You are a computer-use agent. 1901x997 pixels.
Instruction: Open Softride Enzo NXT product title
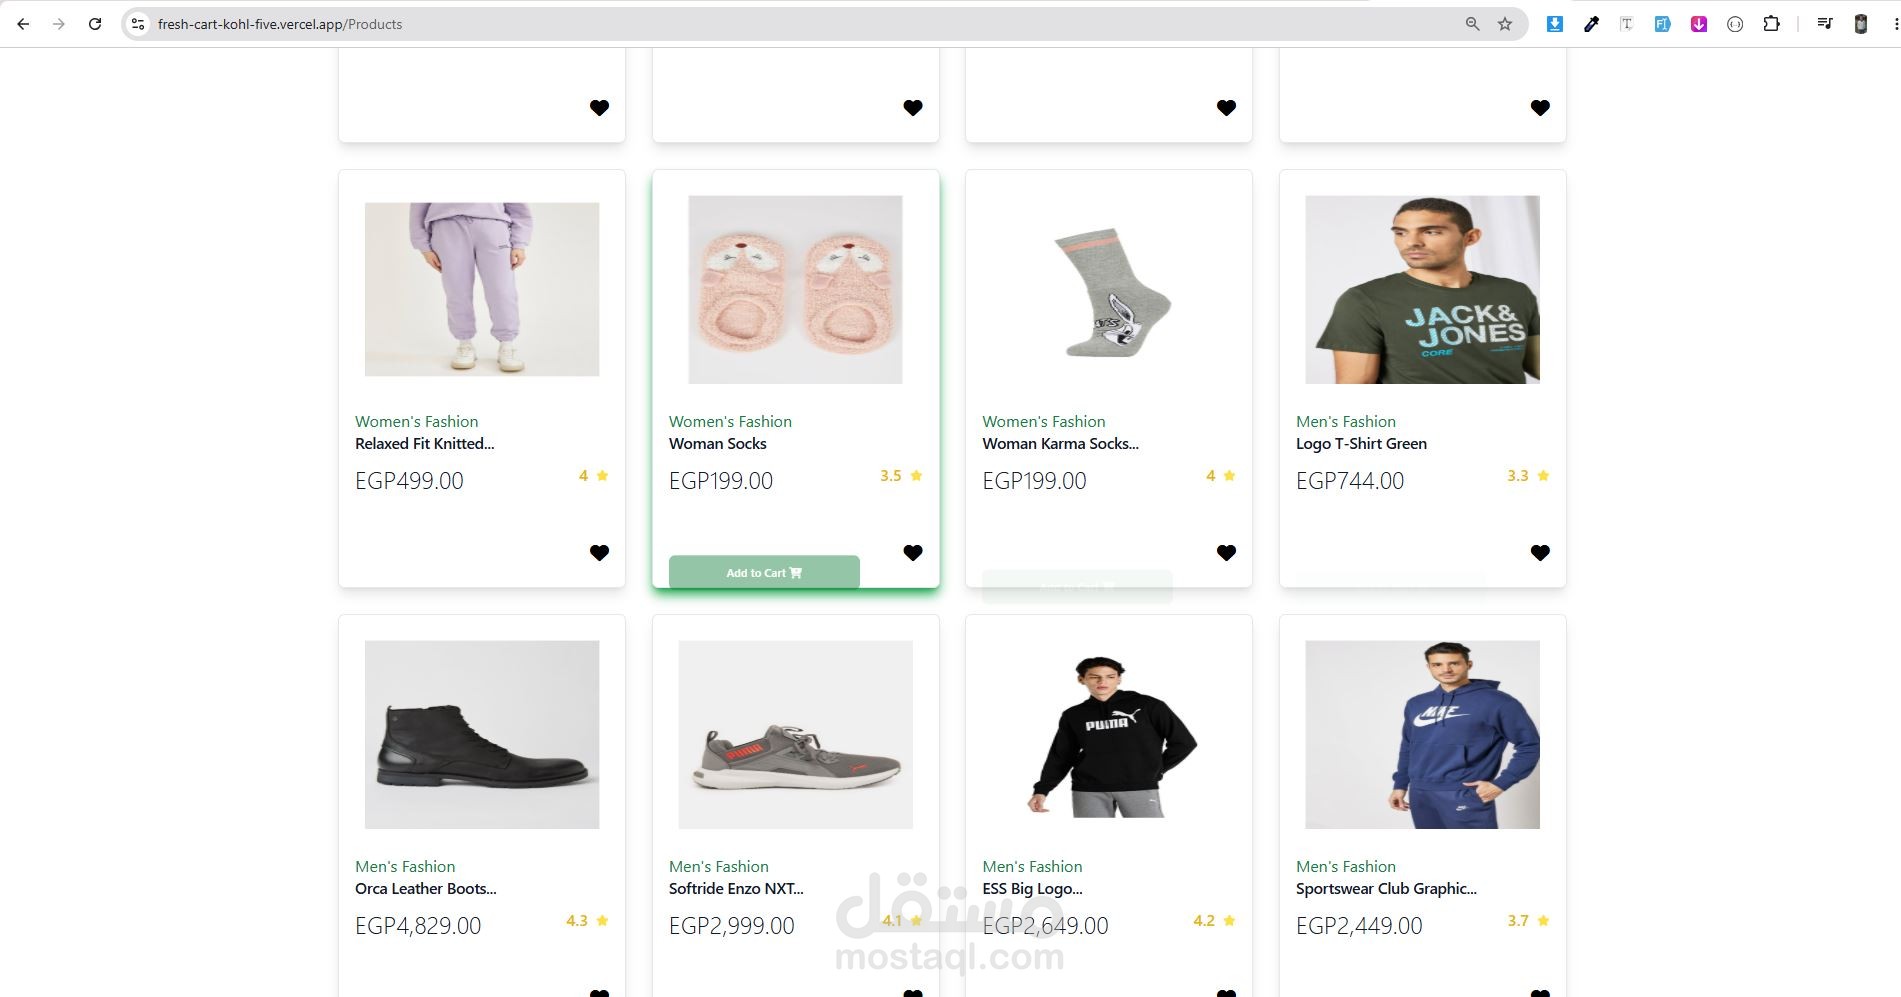pyautogui.click(x=736, y=889)
